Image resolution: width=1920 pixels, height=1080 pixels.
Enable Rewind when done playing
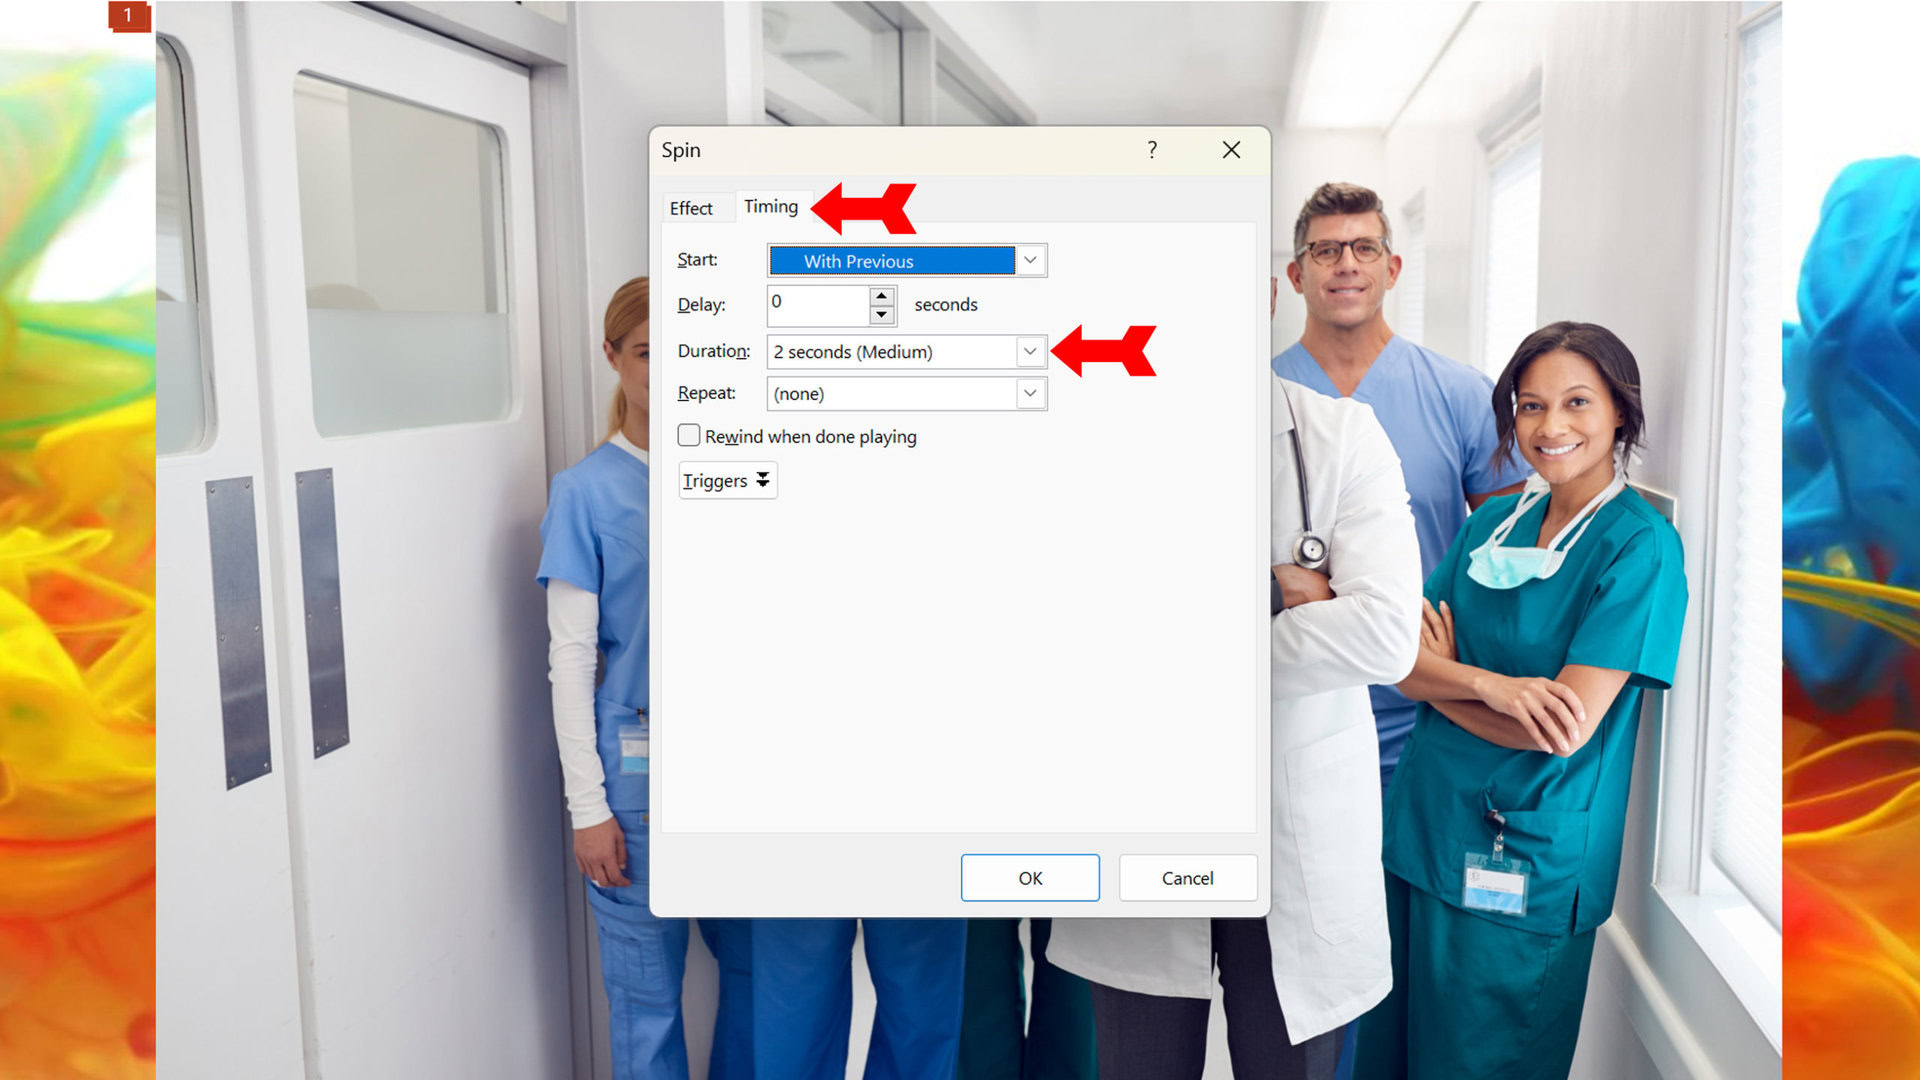point(687,435)
